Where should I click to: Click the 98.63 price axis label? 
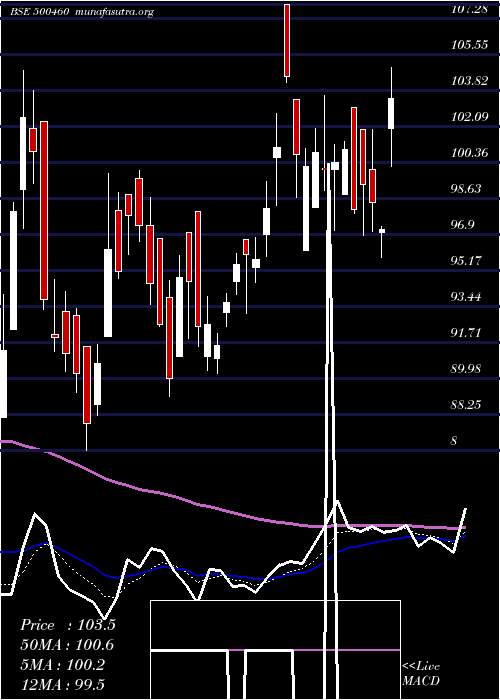[467, 189]
